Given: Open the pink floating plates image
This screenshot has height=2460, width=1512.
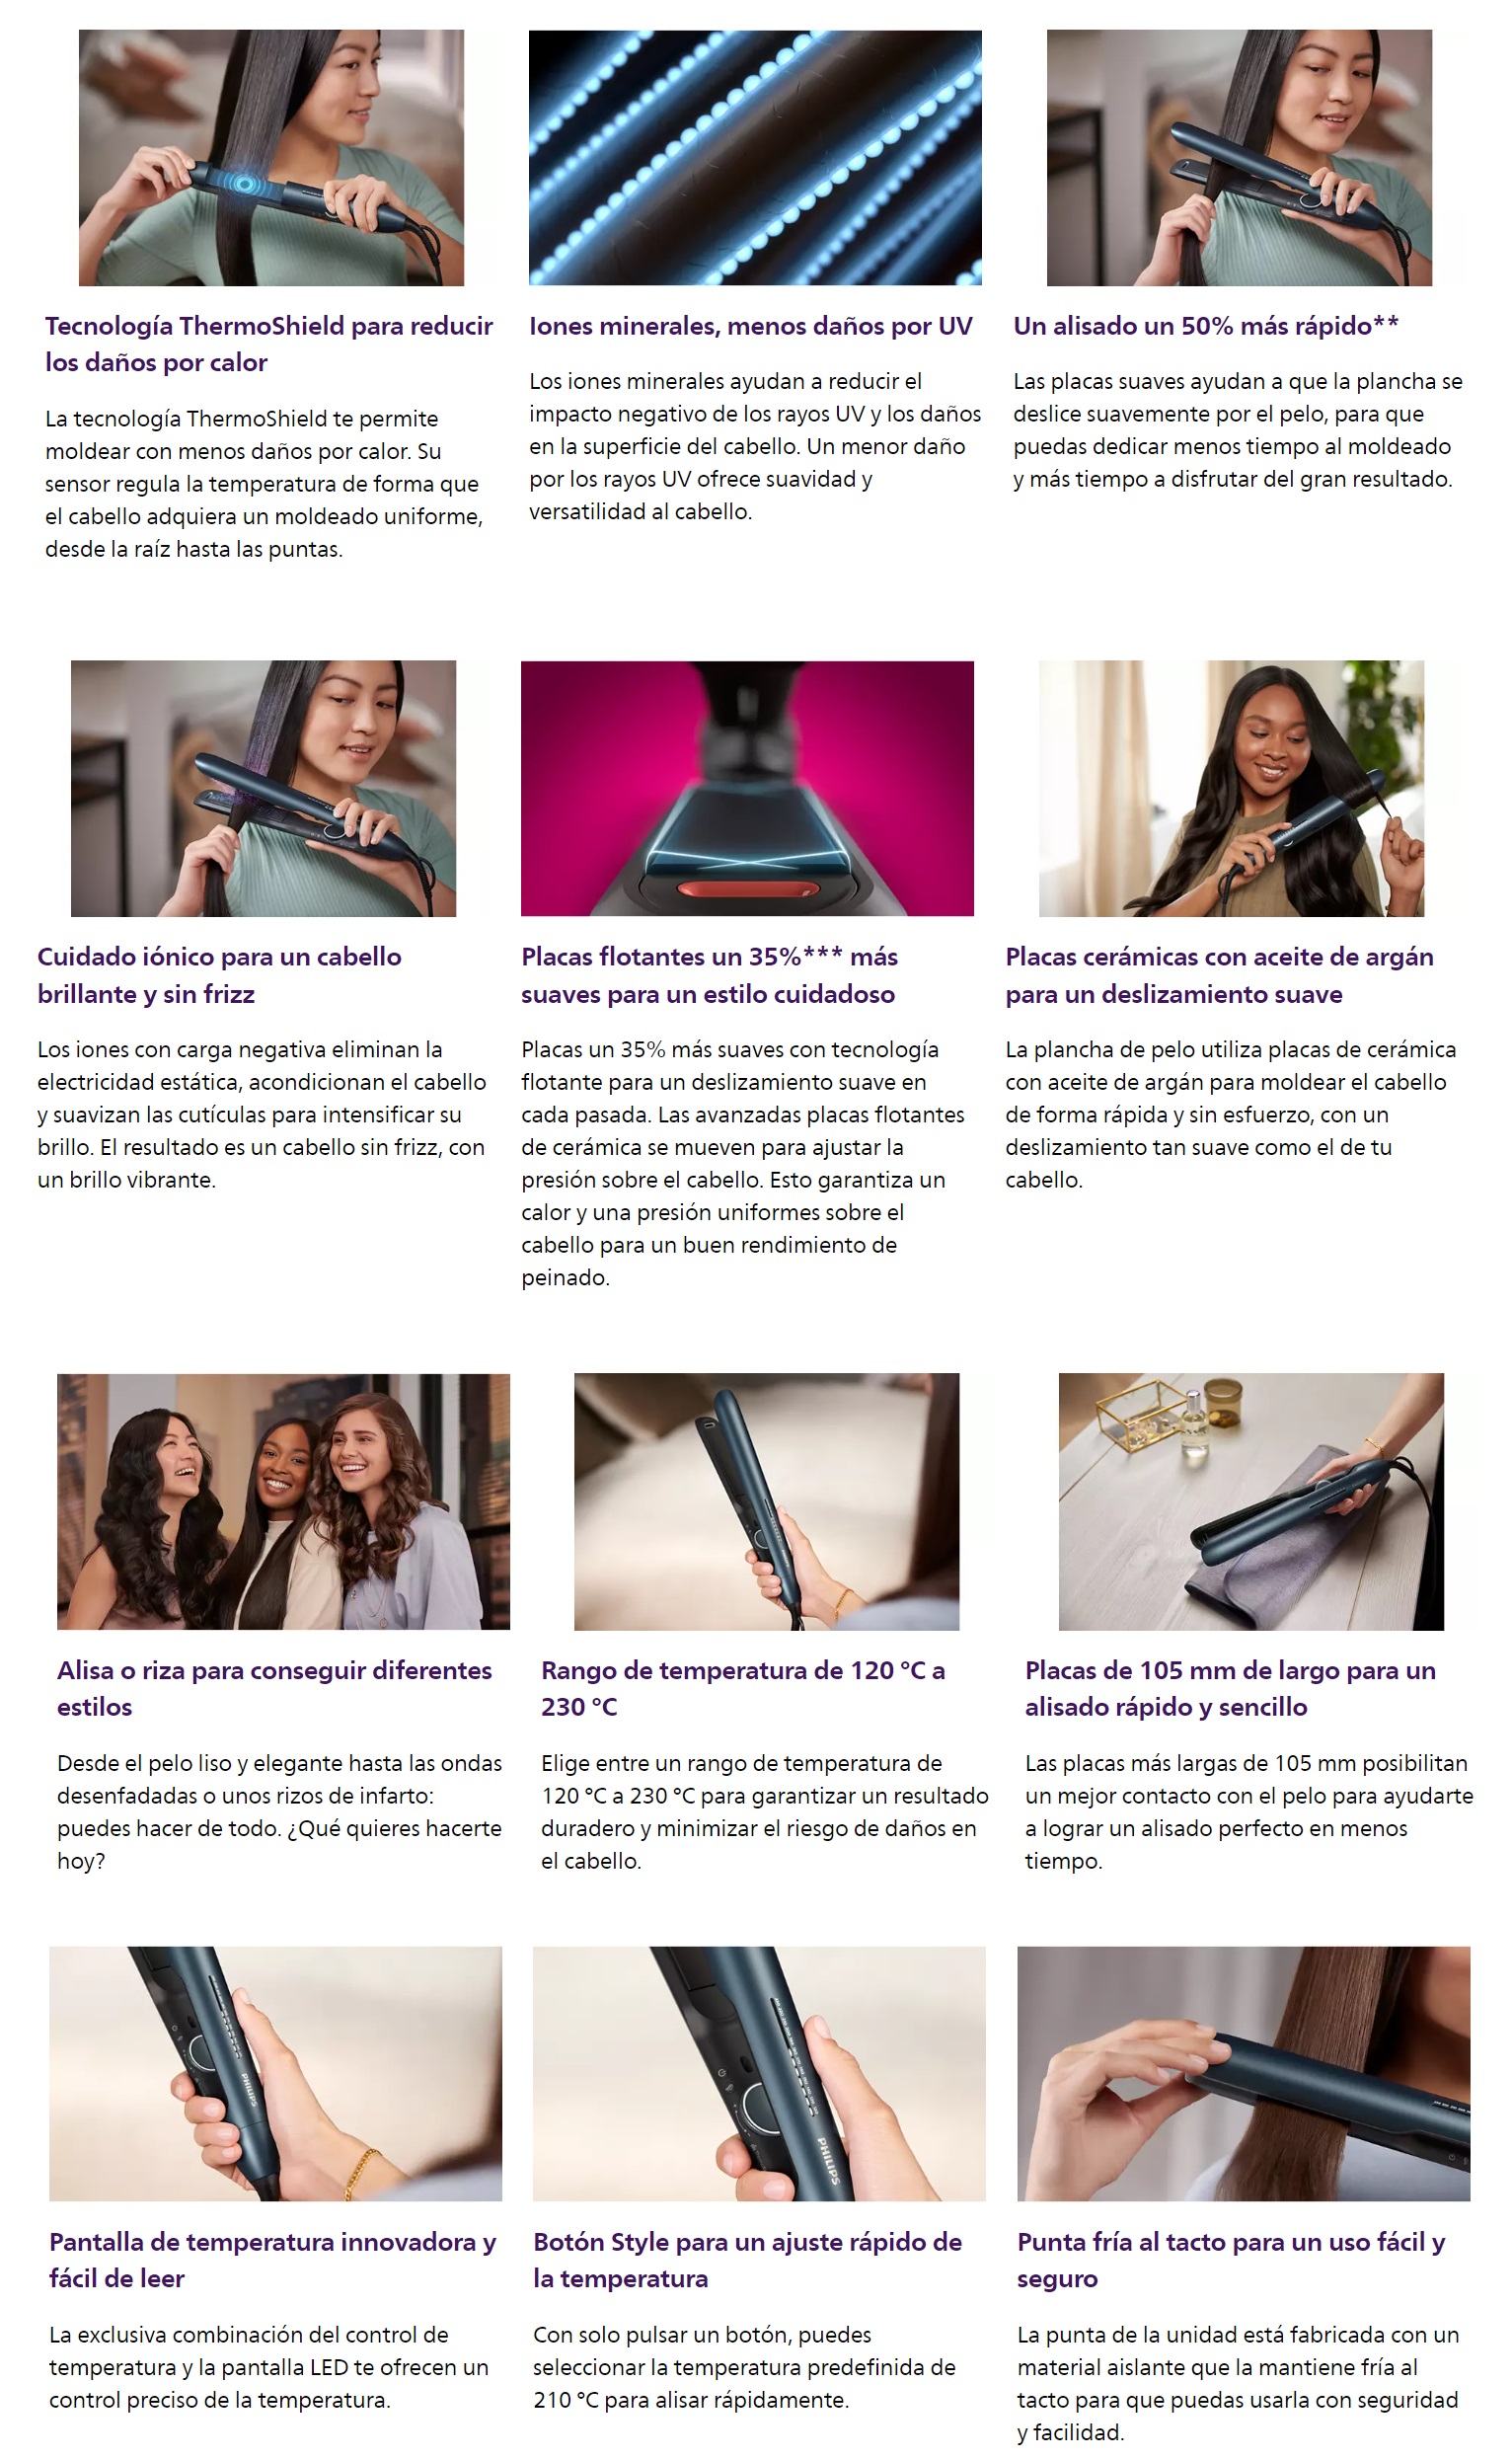Looking at the screenshot, I should click(x=747, y=788).
